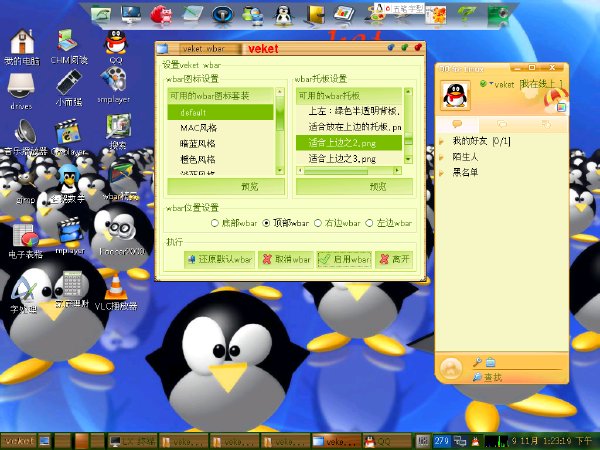Expand the 陌生人 group in QQ
Viewport: 600px width, 450px height.
tap(442, 157)
